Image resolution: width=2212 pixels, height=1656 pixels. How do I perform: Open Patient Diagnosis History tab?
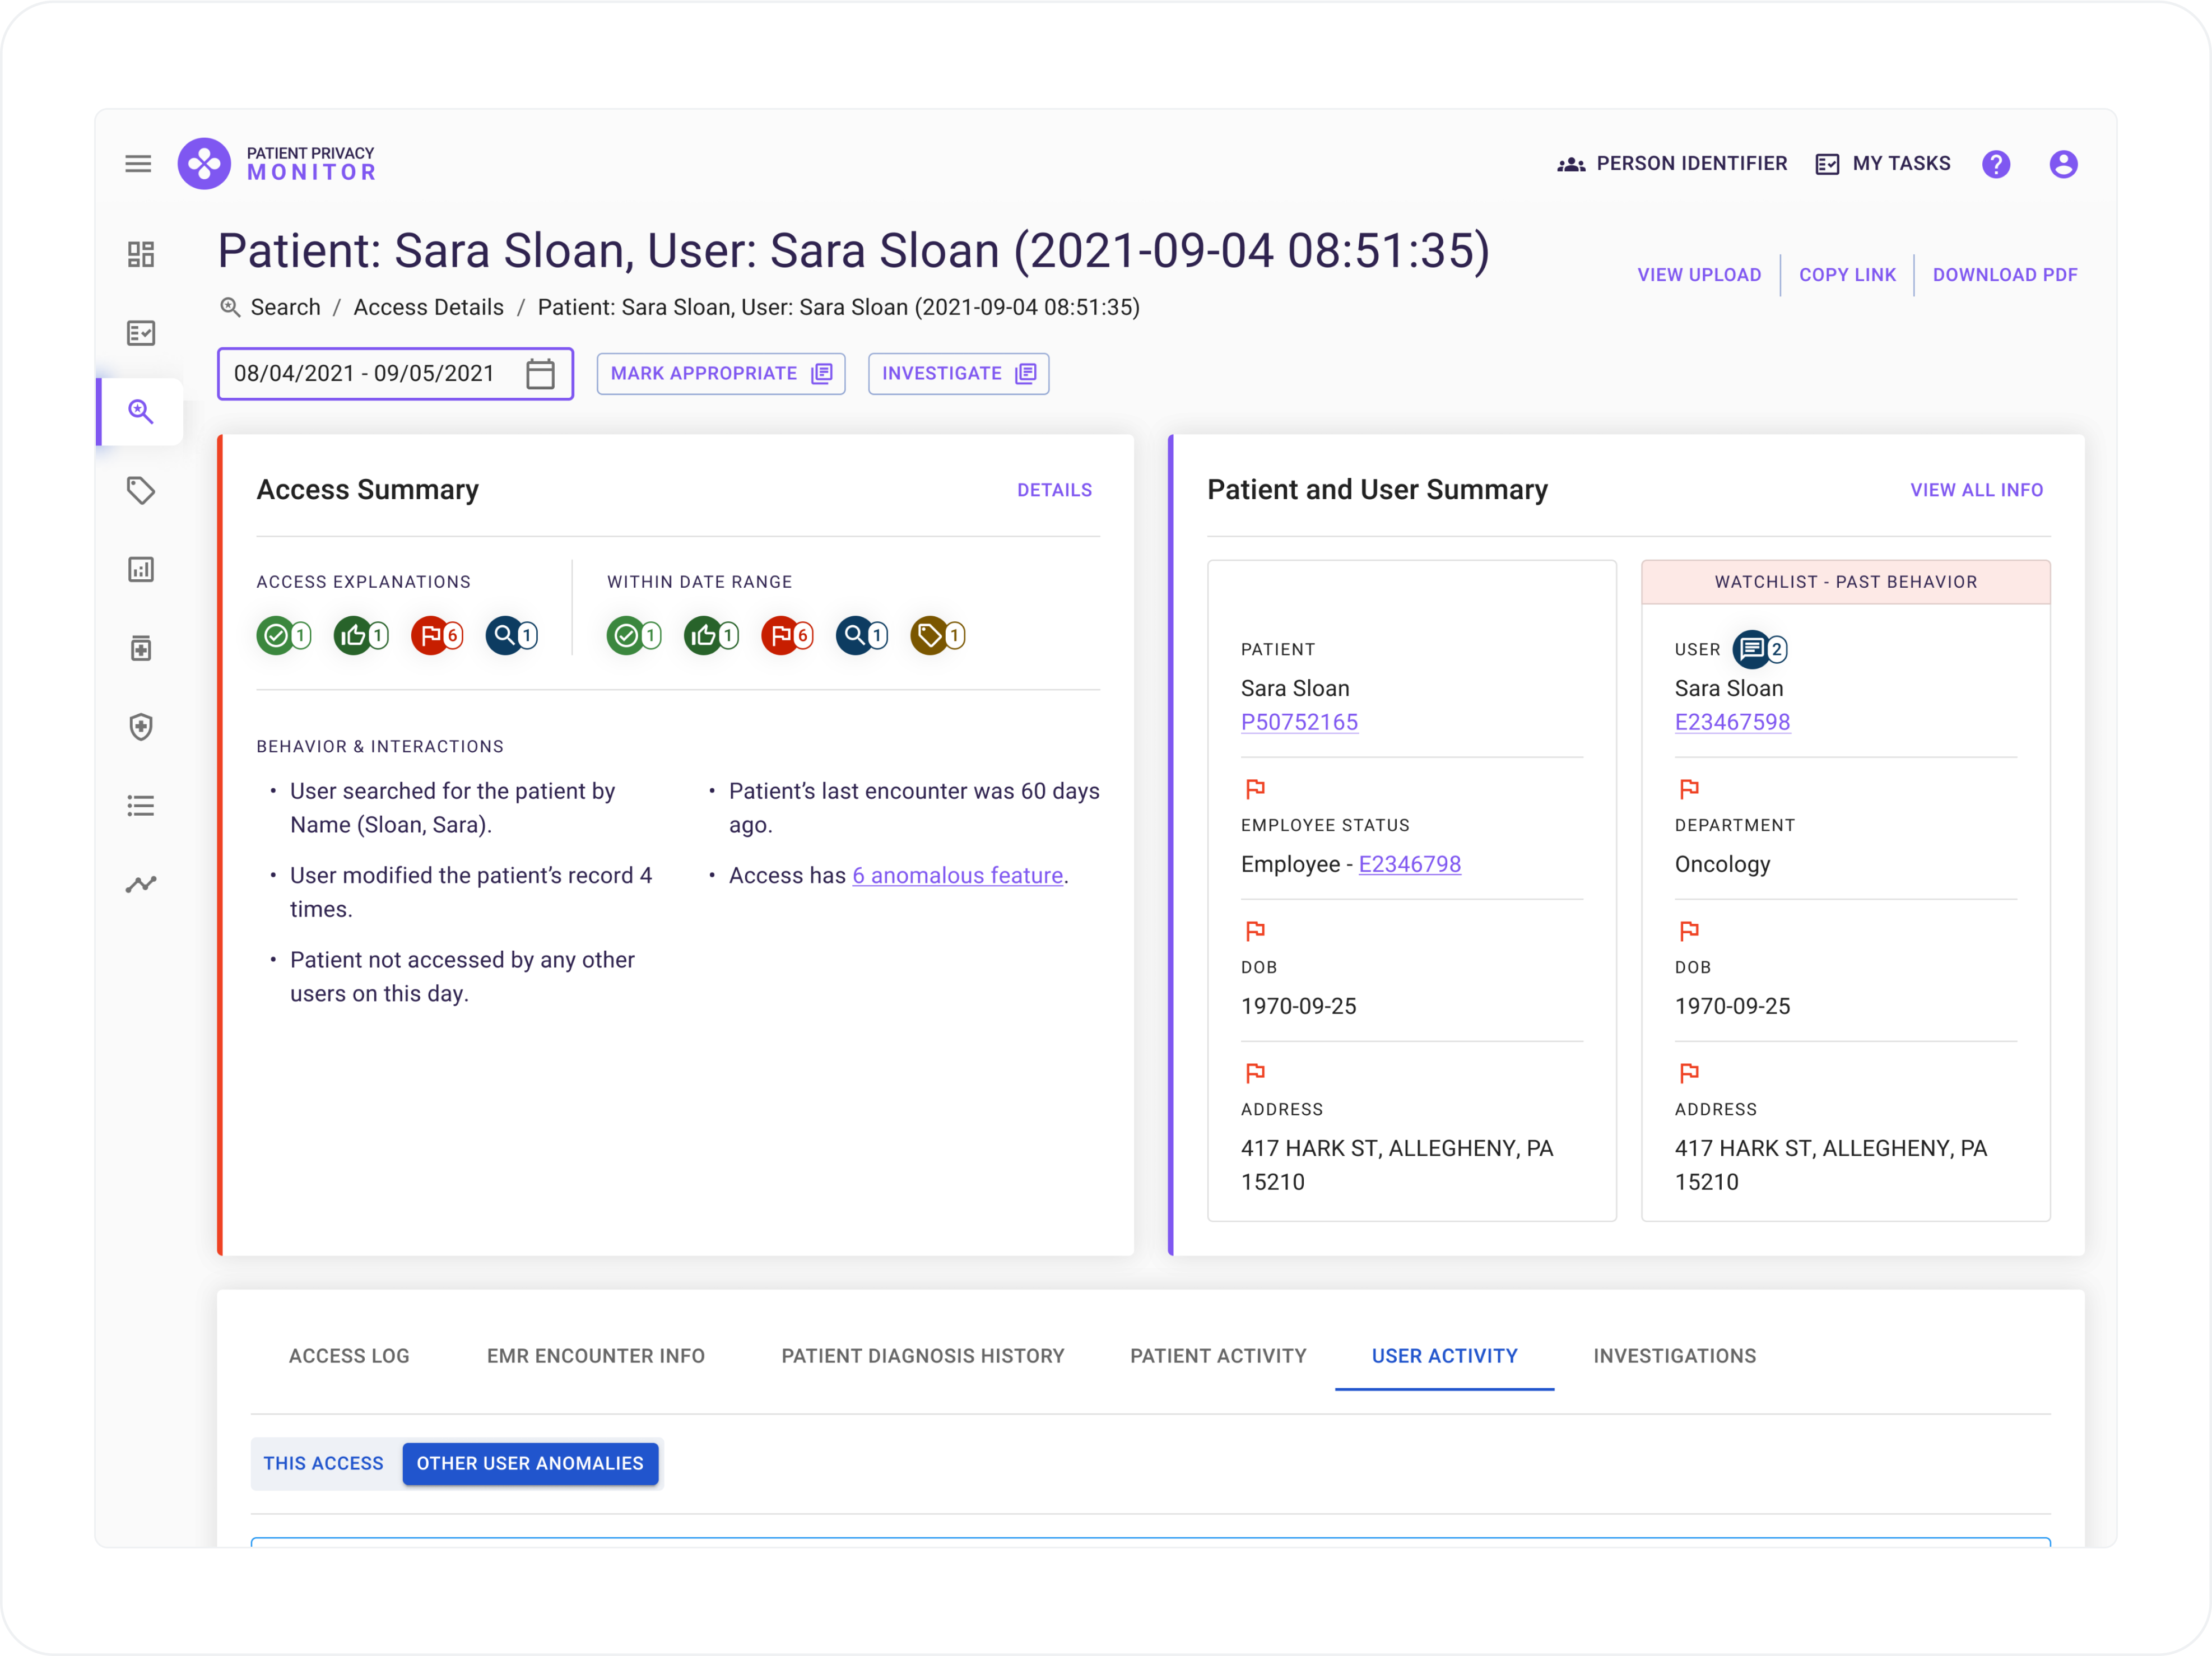point(923,1356)
